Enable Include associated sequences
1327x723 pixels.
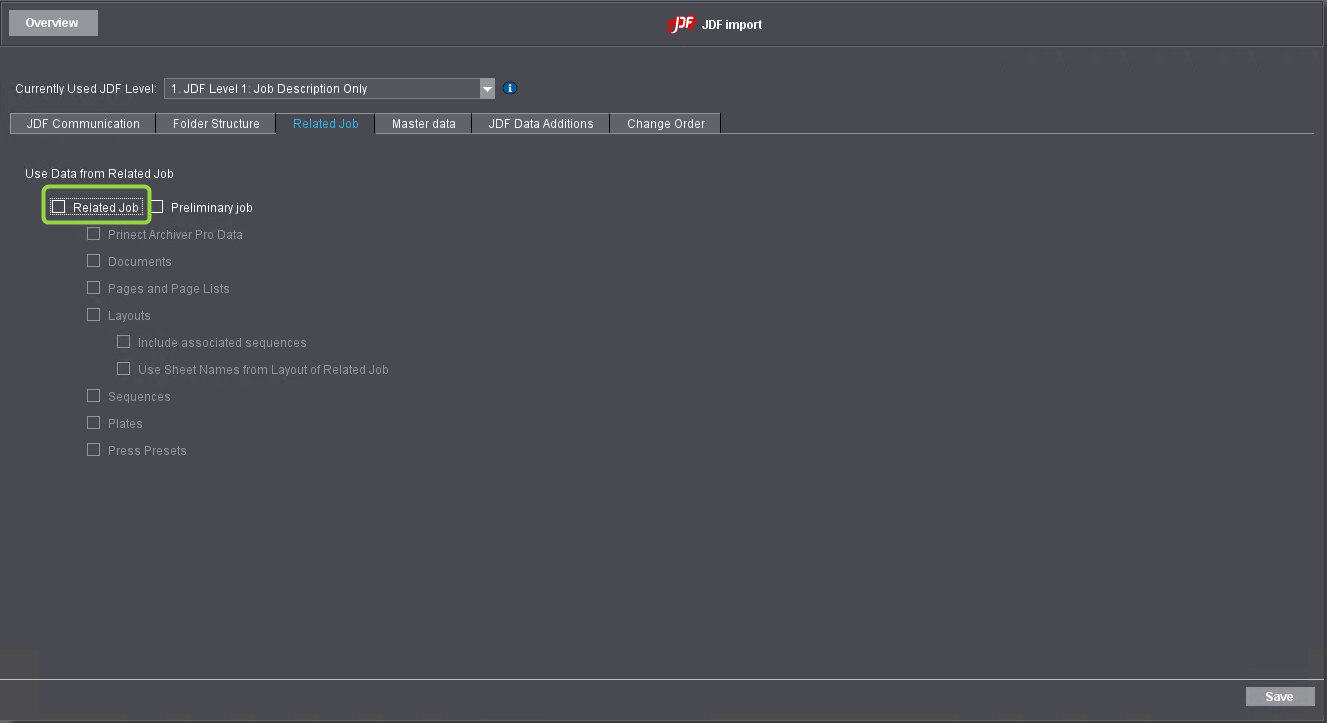(123, 341)
